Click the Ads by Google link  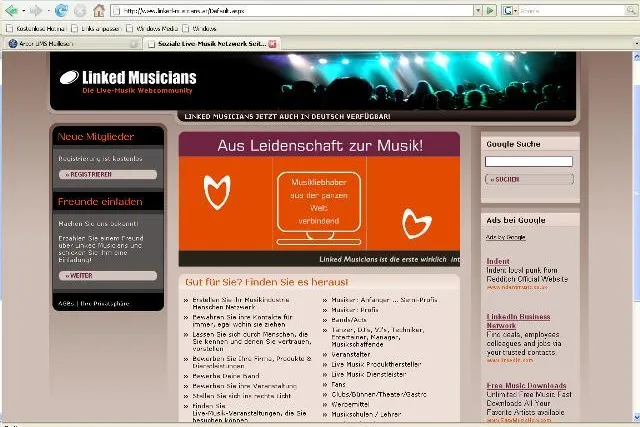505,237
